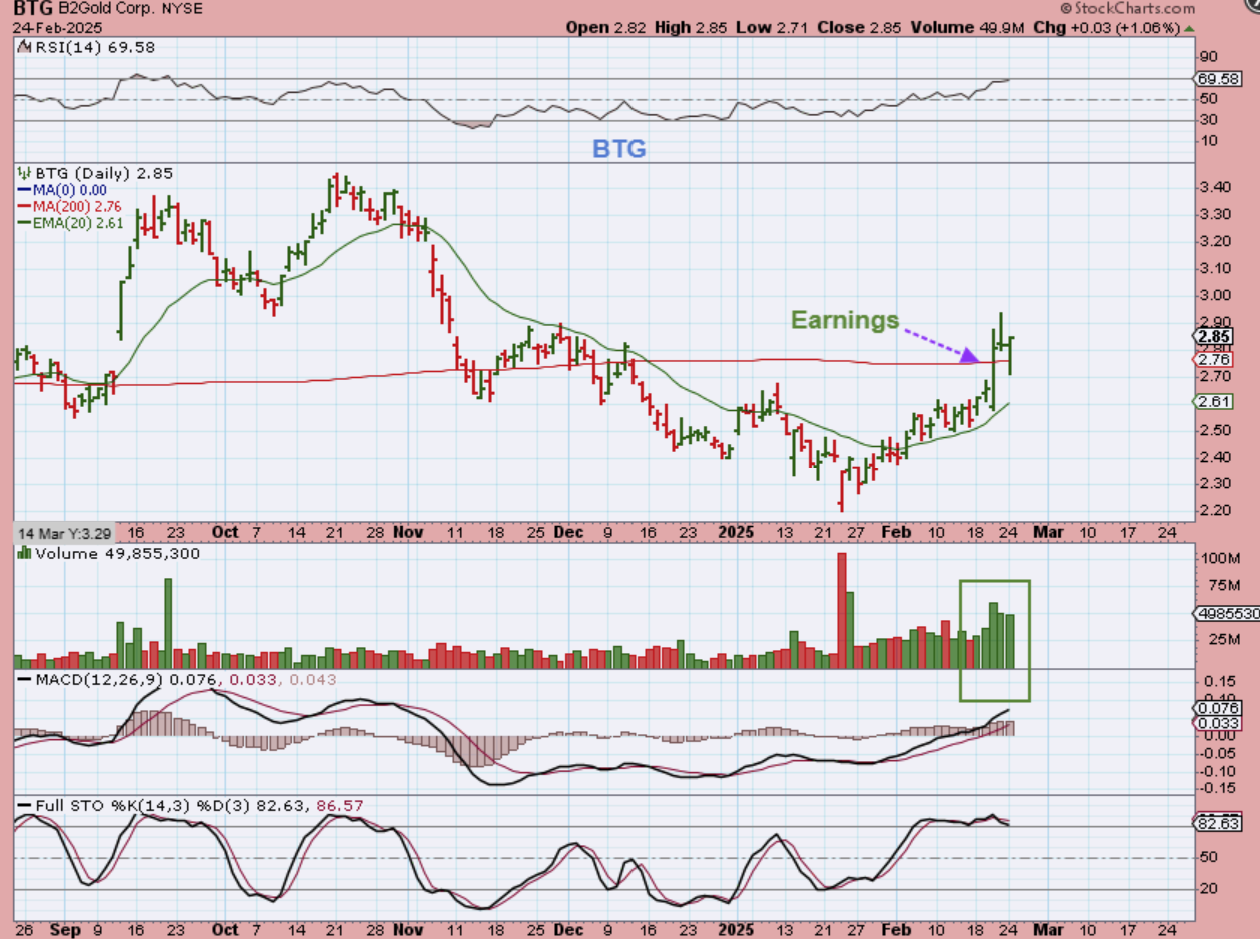
Task: Select the Open 2.82 value in header
Action: [x=606, y=27]
